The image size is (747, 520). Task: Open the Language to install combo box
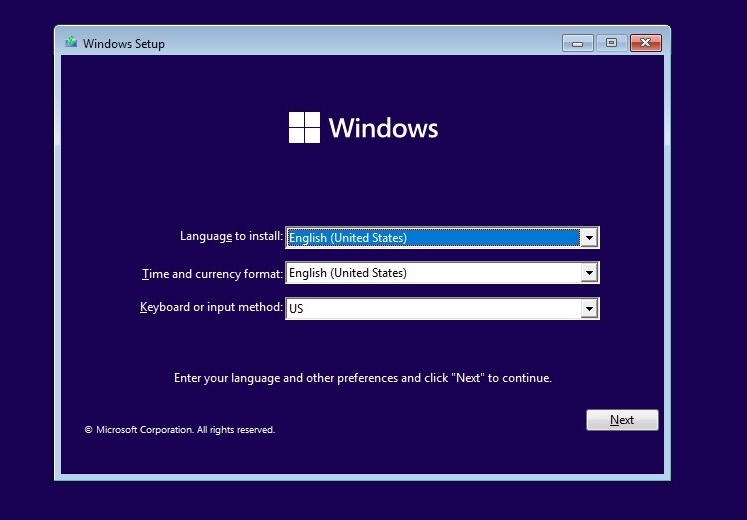click(442, 238)
